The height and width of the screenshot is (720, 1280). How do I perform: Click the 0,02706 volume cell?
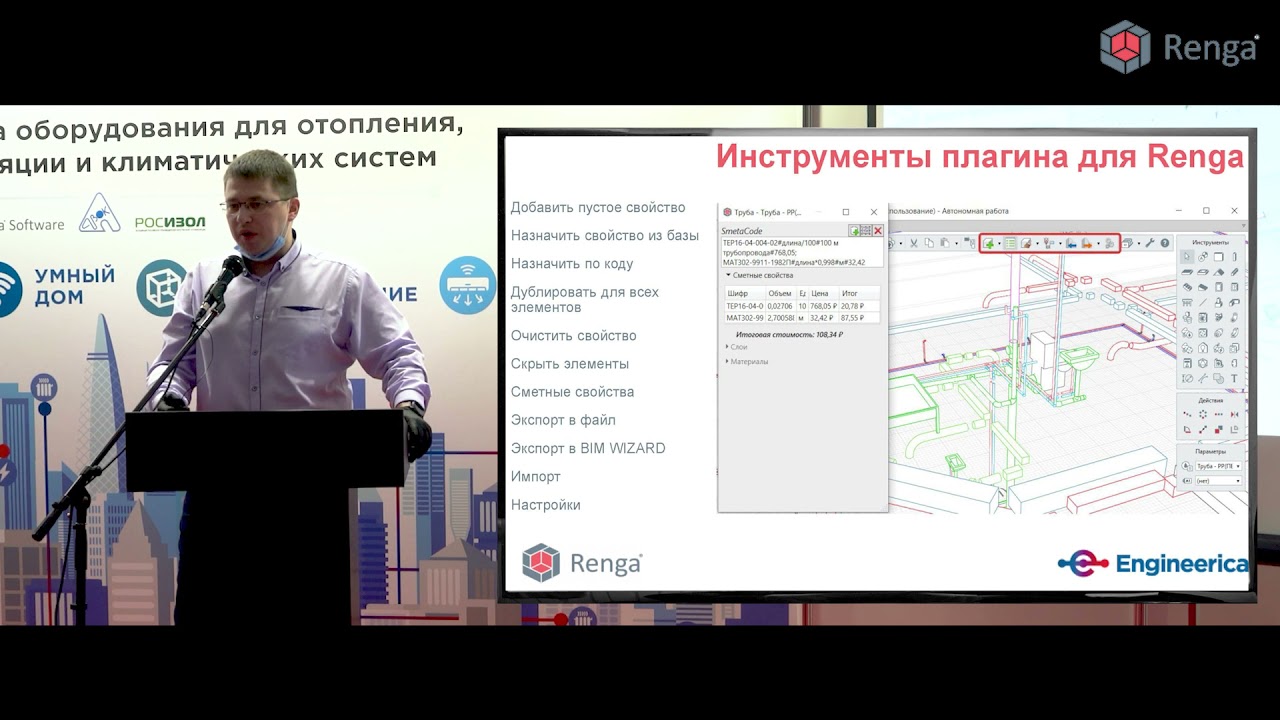781,306
